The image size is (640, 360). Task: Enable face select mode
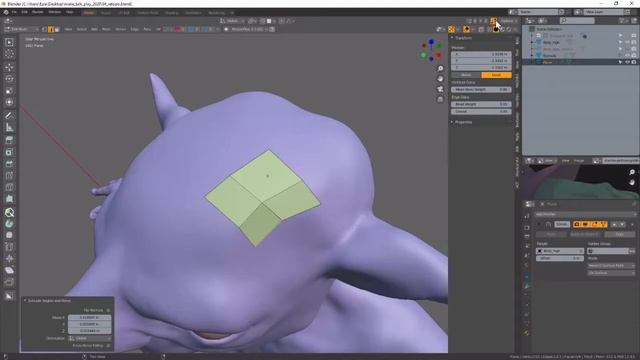coord(57,29)
